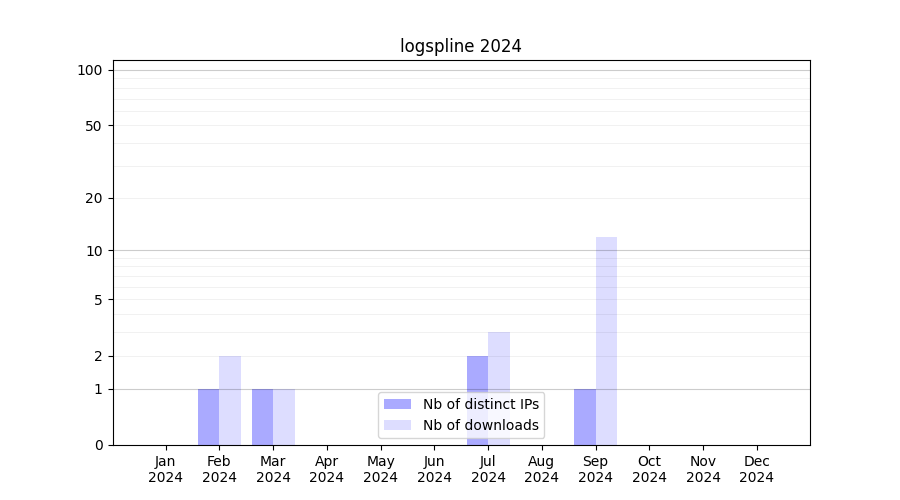Select the 'Nb of downloads' legend label
This screenshot has height=500, width=900.
pyautogui.click(x=480, y=425)
